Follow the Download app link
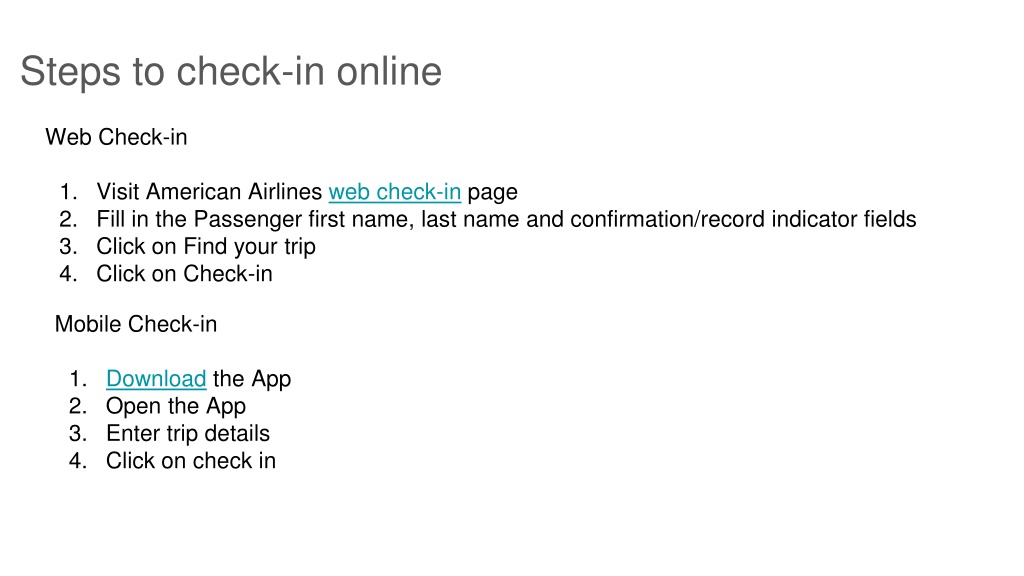This screenshot has width=1024, height=576. click(x=156, y=379)
